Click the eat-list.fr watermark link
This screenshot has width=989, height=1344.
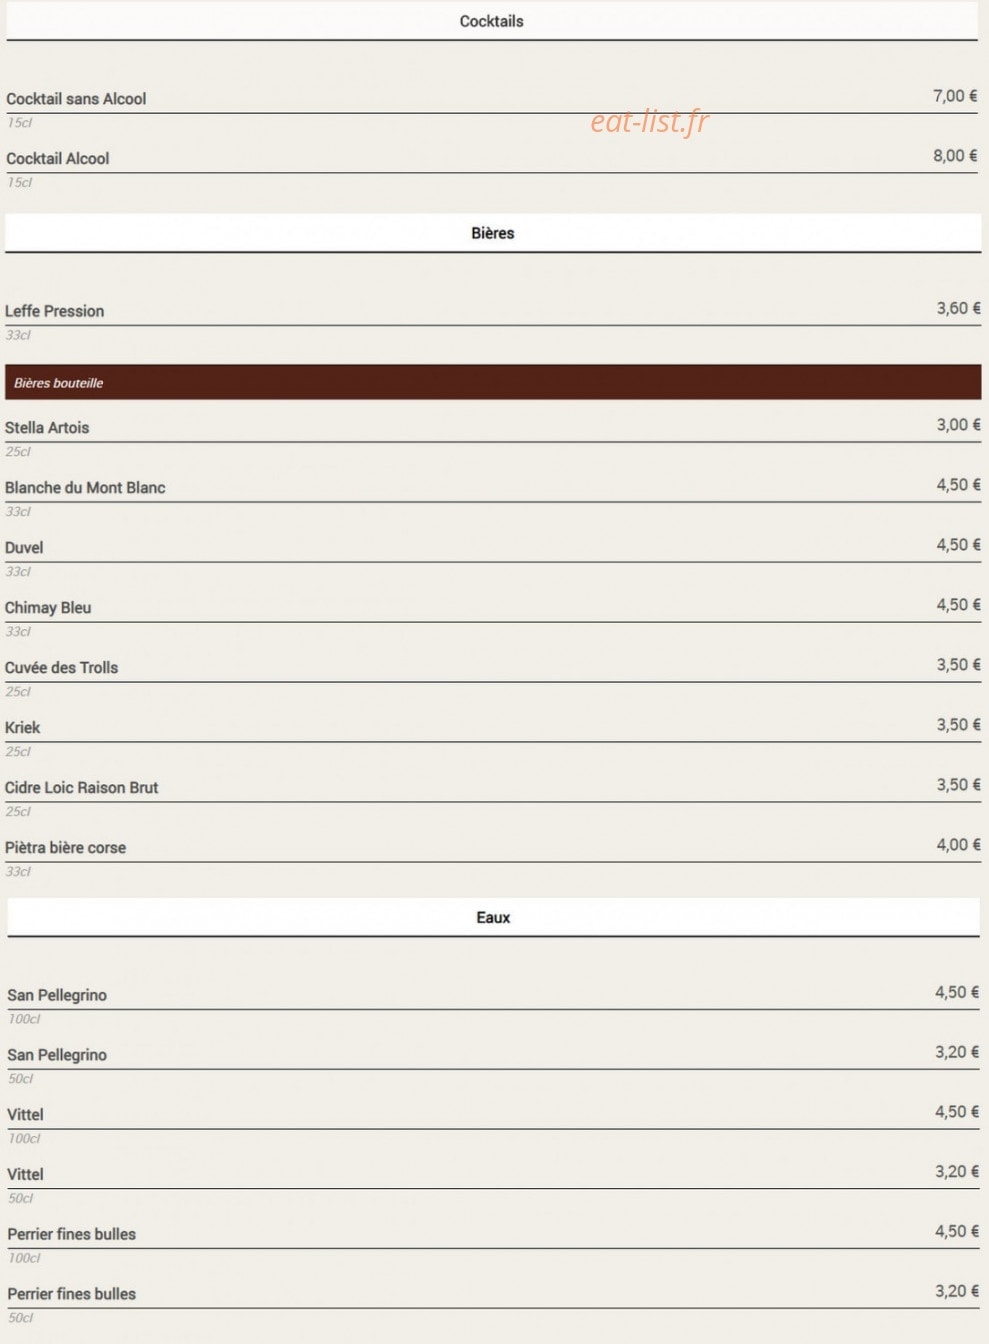(649, 121)
